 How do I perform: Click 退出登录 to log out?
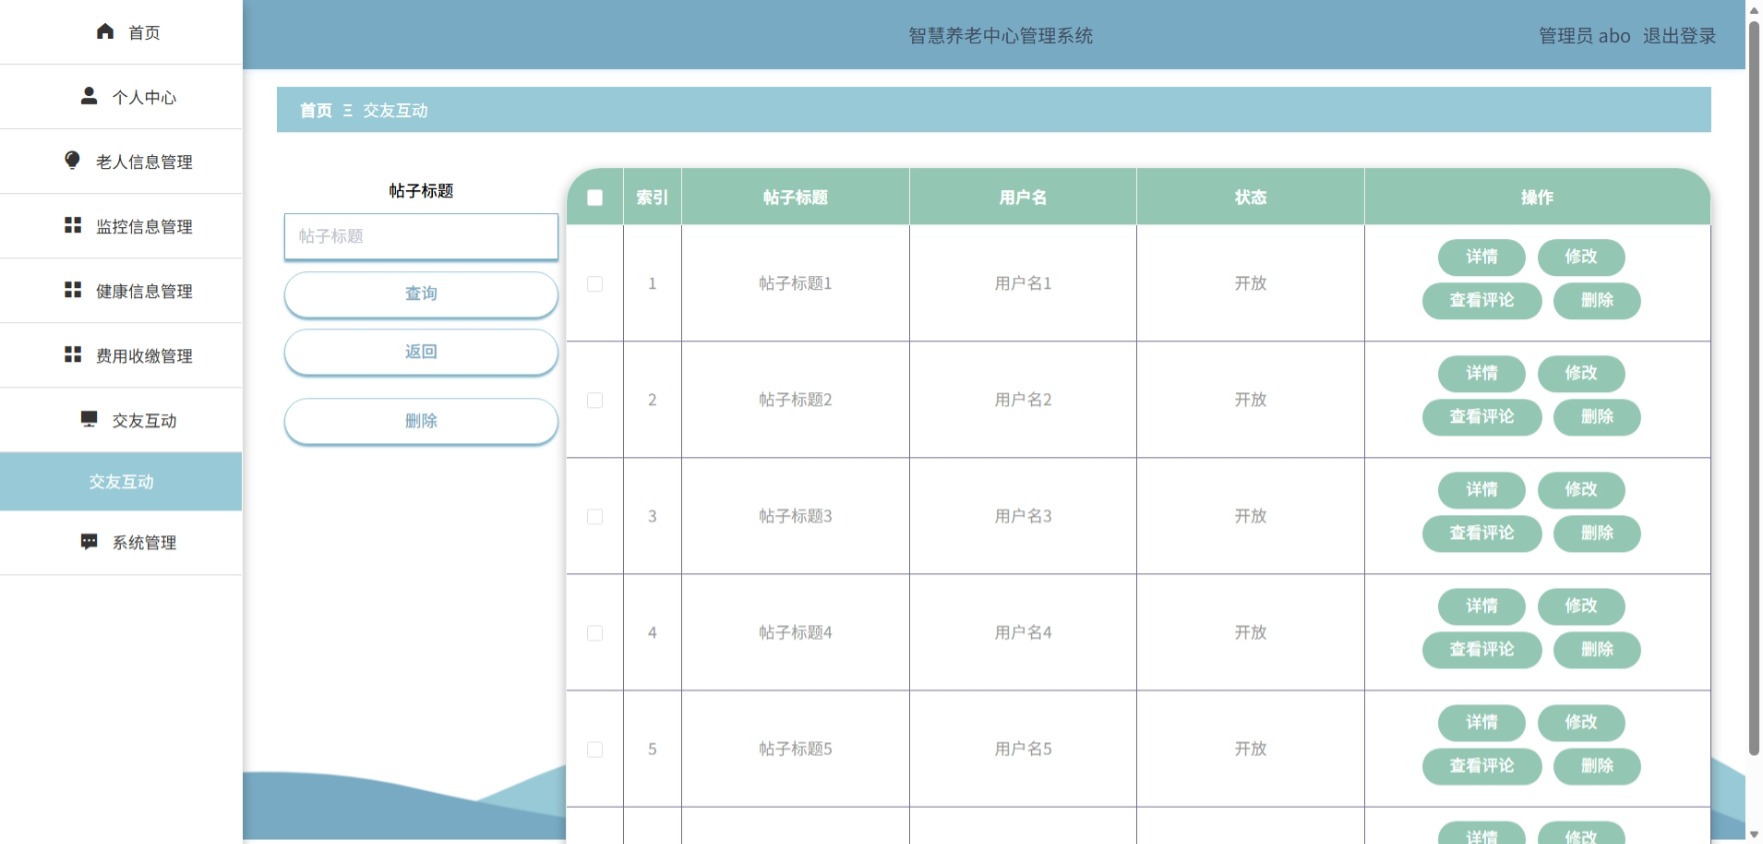click(1679, 36)
